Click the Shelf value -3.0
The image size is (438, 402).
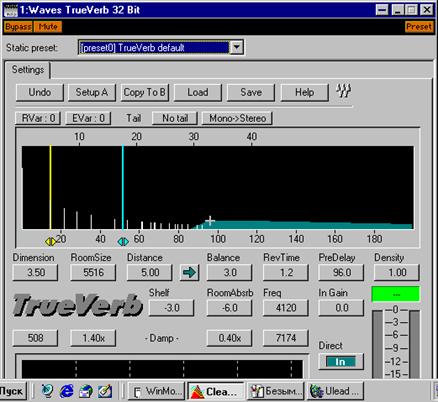coord(171,308)
